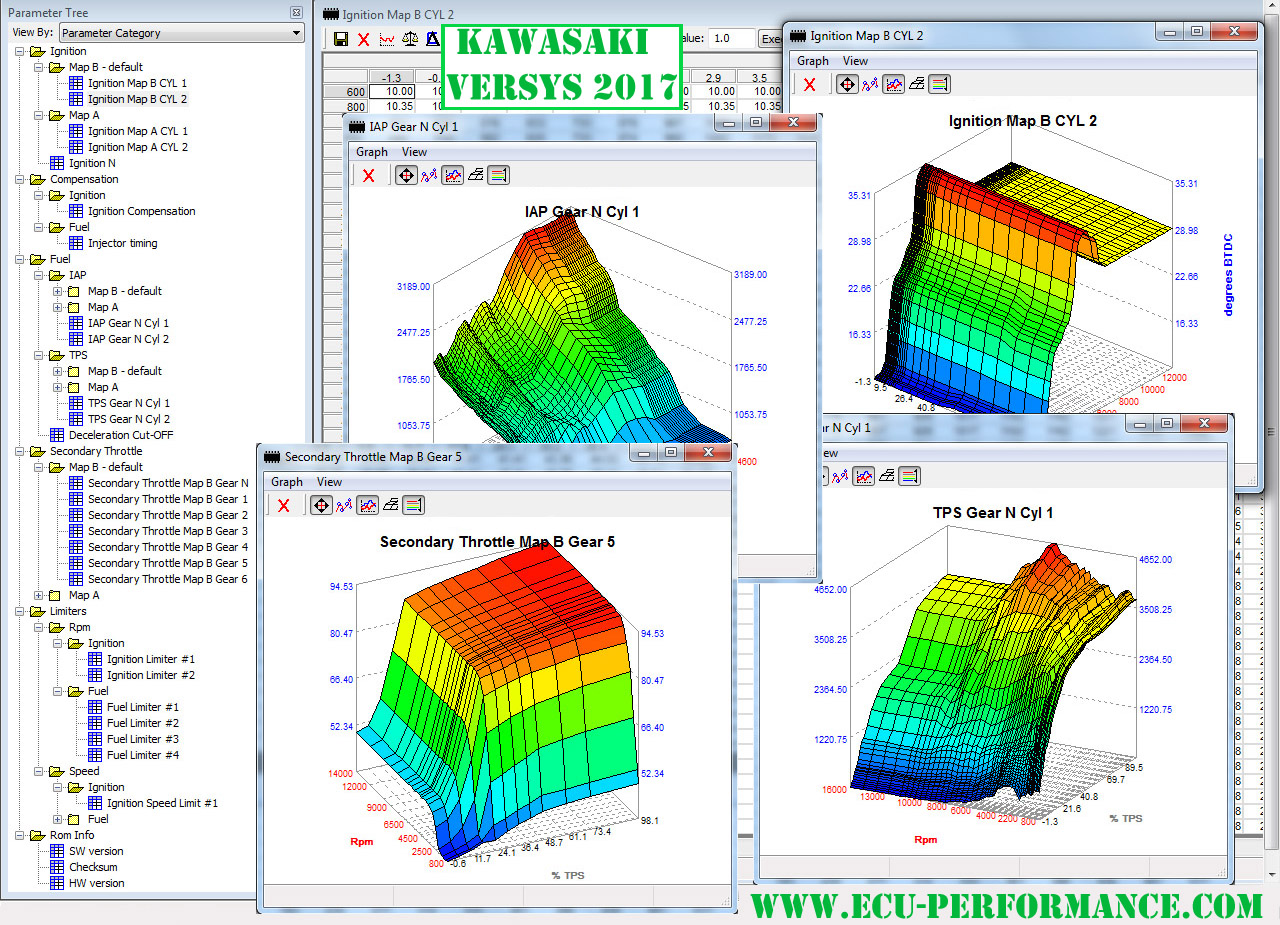Image resolution: width=1280 pixels, height=925 pixels.
Task: Click red X in IAP Gear N Cyl 1 toolbar
Action: (x=369, y=175)
